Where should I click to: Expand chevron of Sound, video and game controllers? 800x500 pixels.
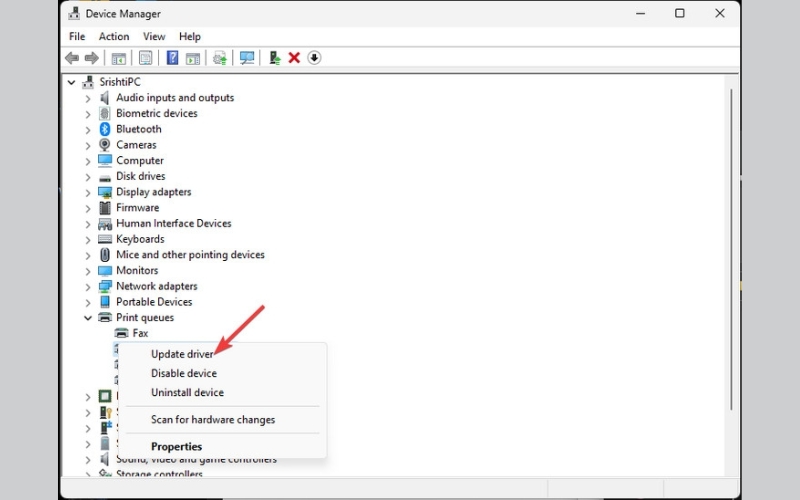pyautogui.click(x=88, y=460)
